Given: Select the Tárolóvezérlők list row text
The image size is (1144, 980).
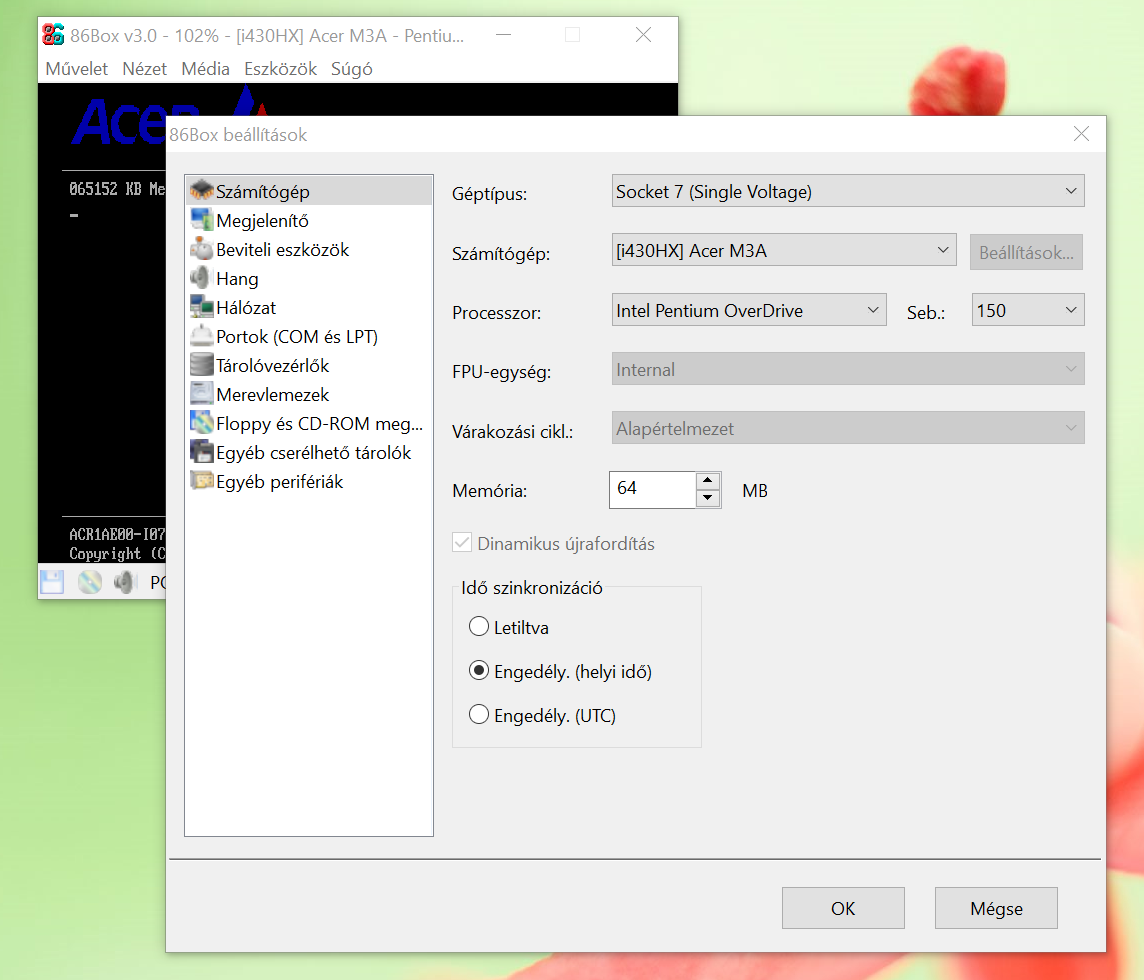Looking at the screenshot, I should [273, 366].
